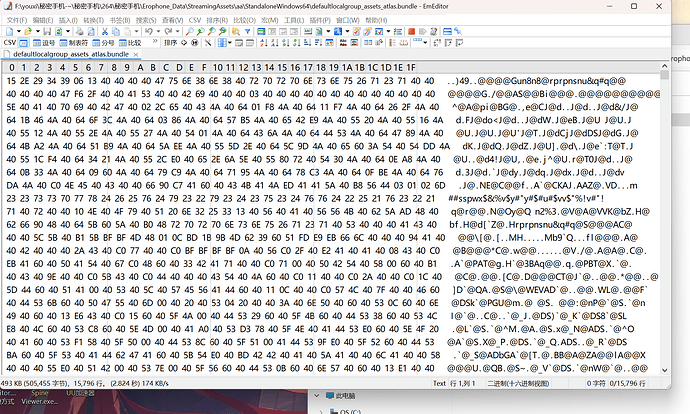The image size is (690, 414).
Task: Click the blue Filter funnel icon
Action: click(x=247, y=31)
